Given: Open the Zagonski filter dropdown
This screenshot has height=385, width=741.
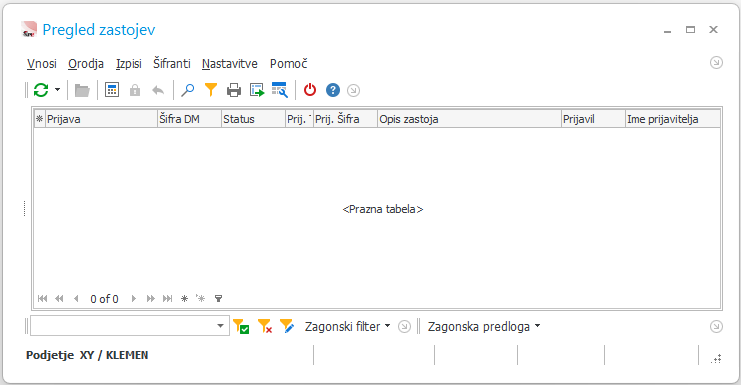Looking at the screenshot, I should pyautogui.click(x=347, y=326).
